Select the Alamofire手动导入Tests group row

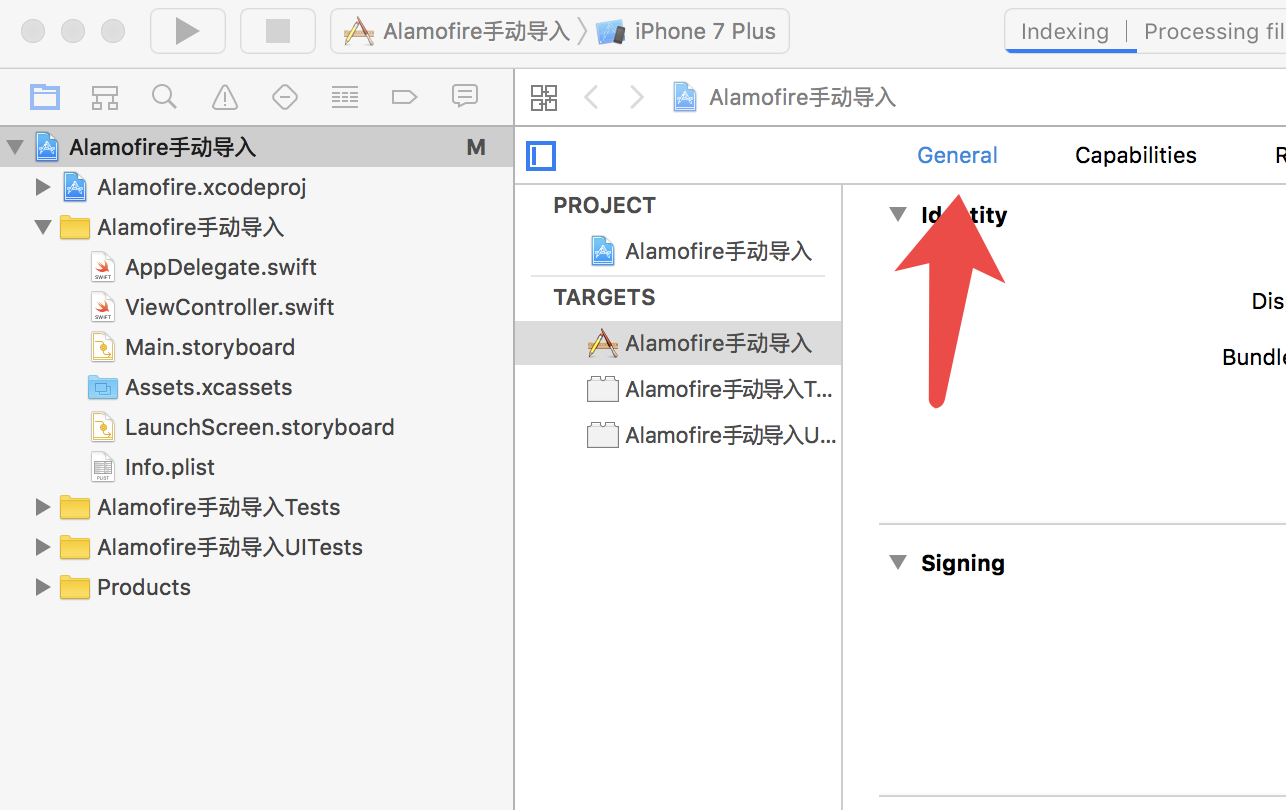click(x=257, y=507)
